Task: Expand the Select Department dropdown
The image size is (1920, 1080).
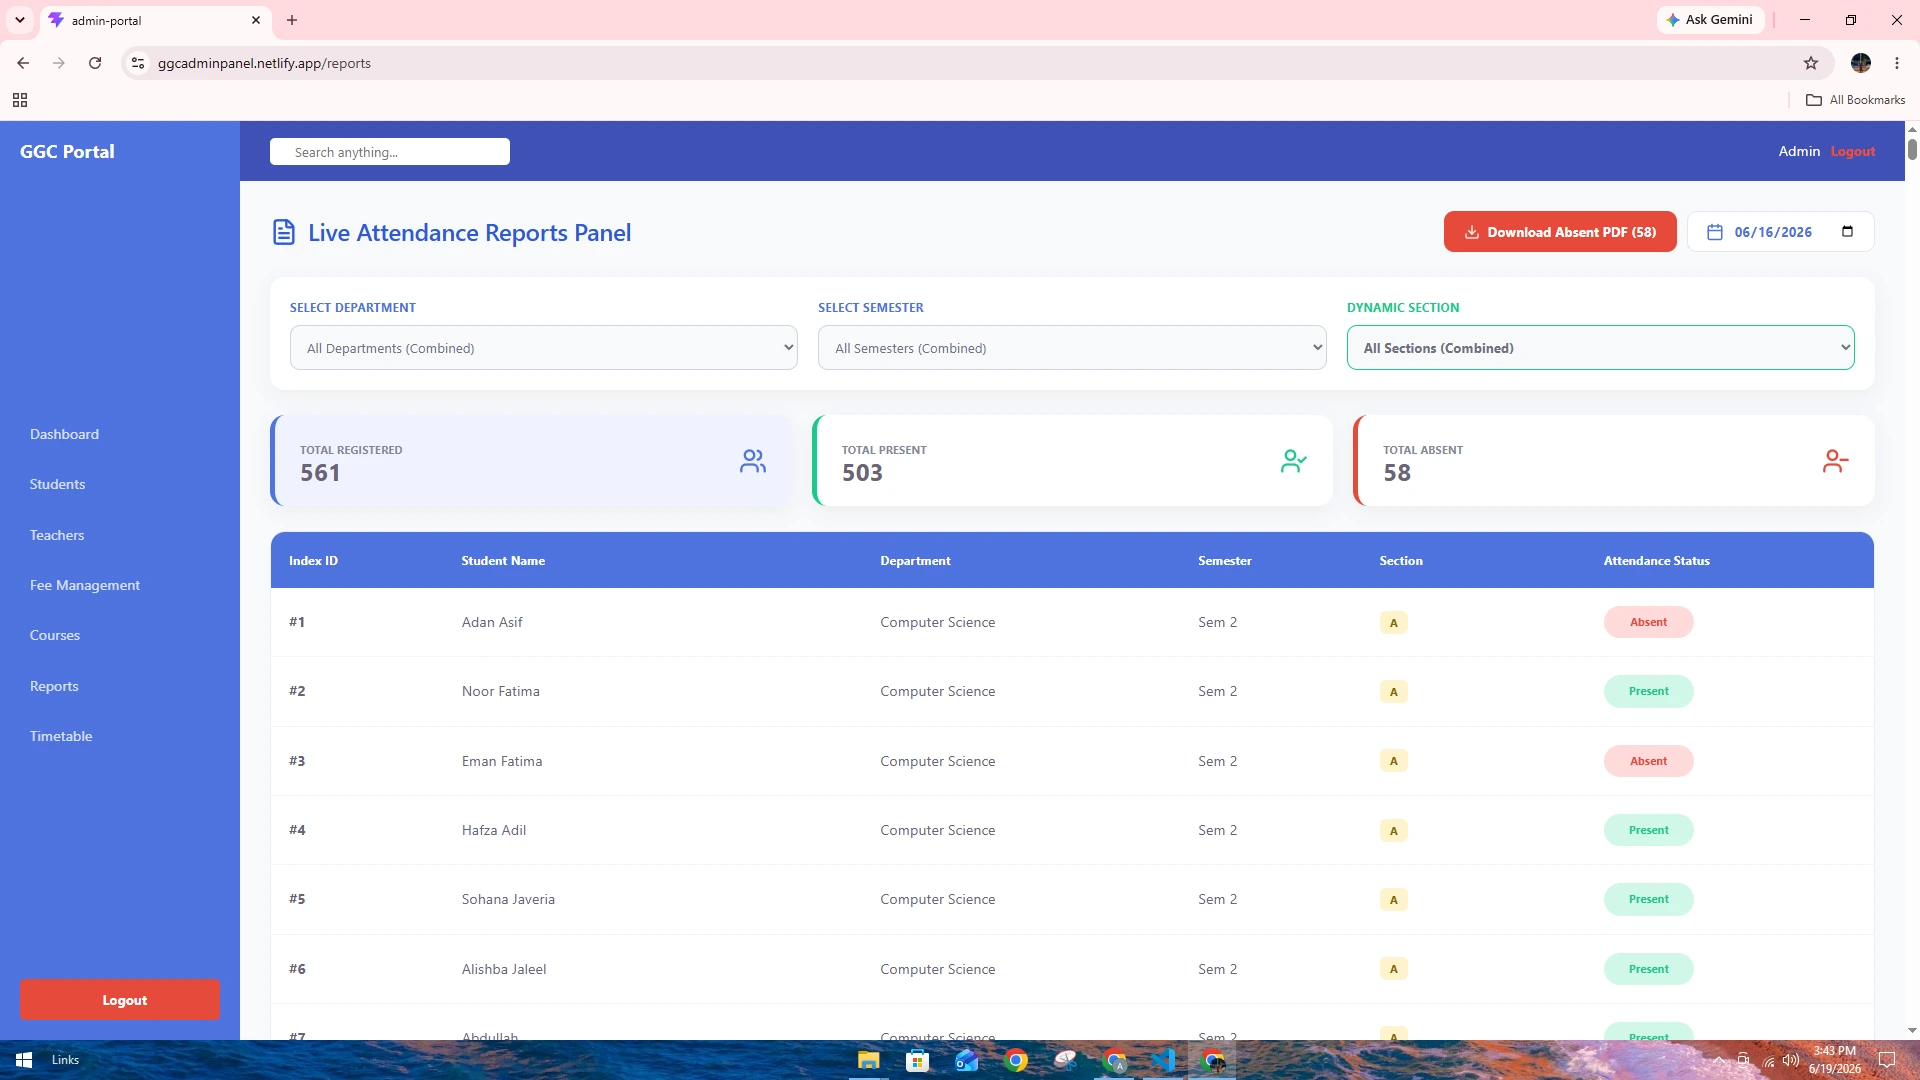Action: (x=544, y=348)
